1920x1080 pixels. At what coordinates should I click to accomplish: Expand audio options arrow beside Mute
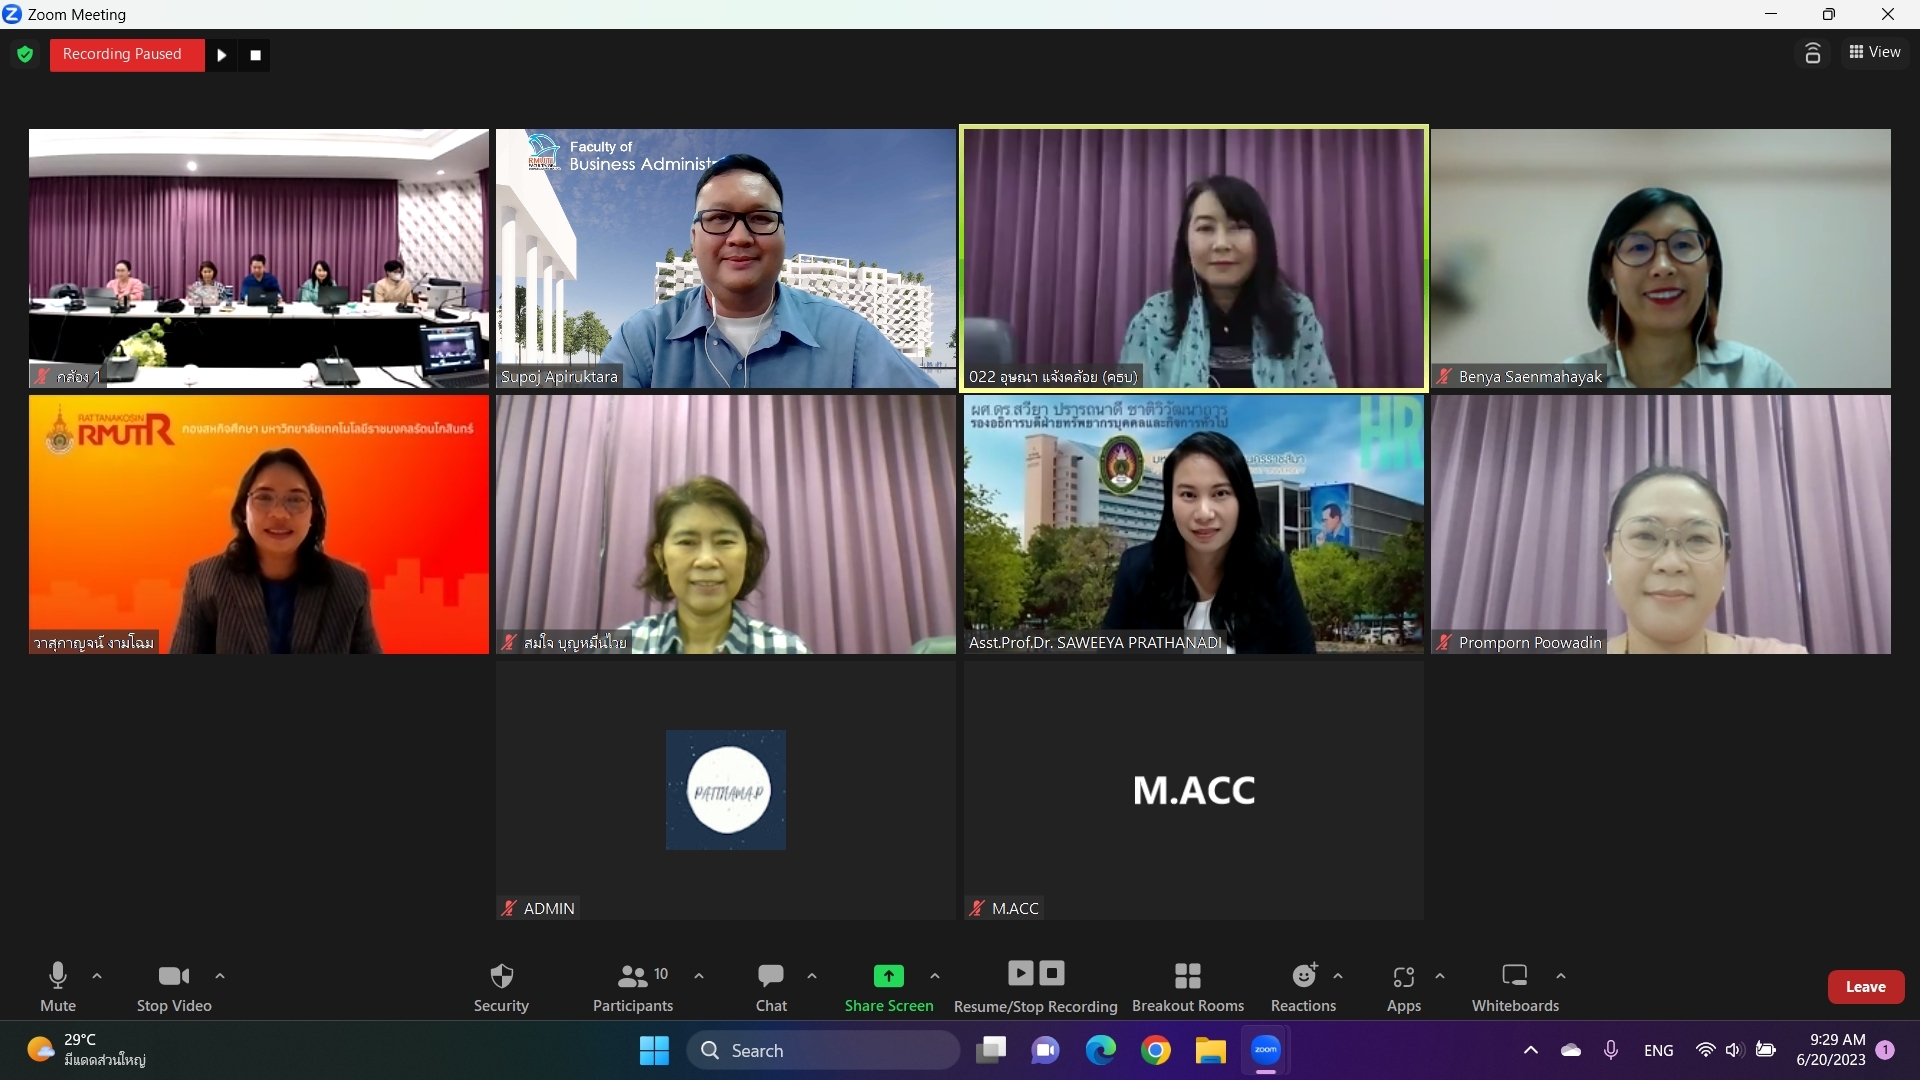[x=97, y=975]
